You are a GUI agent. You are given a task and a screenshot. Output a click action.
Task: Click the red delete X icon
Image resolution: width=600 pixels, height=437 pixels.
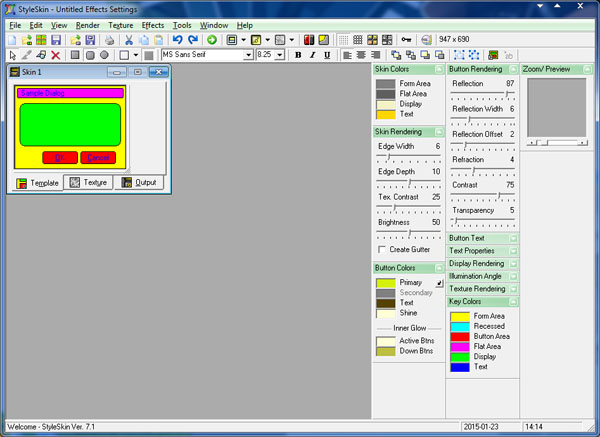point(55,55)
